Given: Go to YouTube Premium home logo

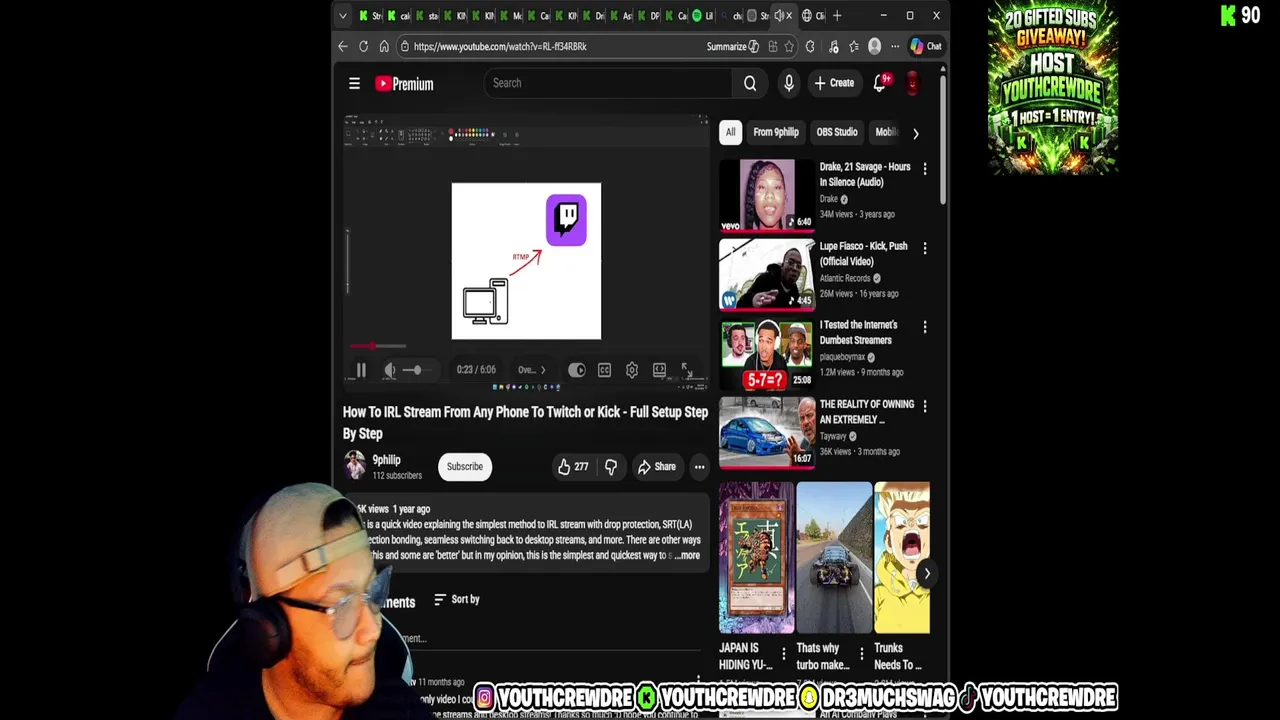Looking at the screenshot, I should [404, 84].
